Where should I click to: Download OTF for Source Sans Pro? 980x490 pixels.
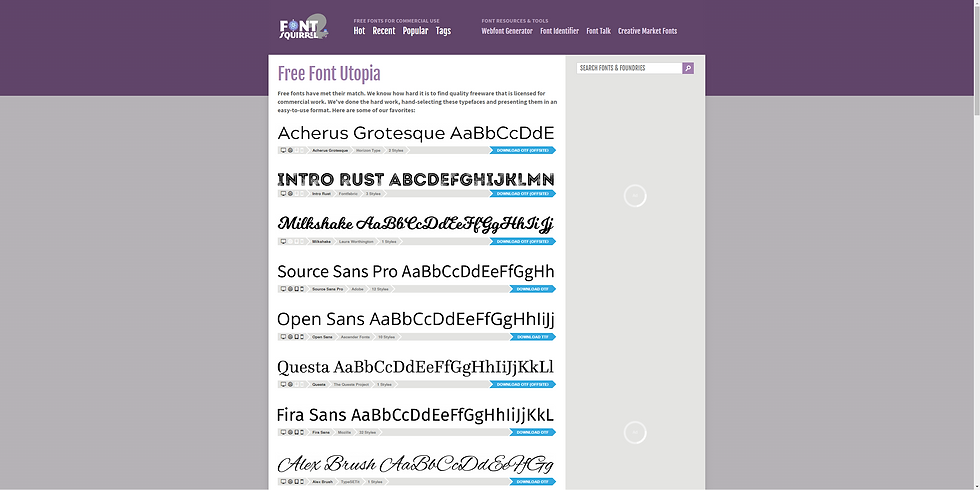tap(532, 289)
